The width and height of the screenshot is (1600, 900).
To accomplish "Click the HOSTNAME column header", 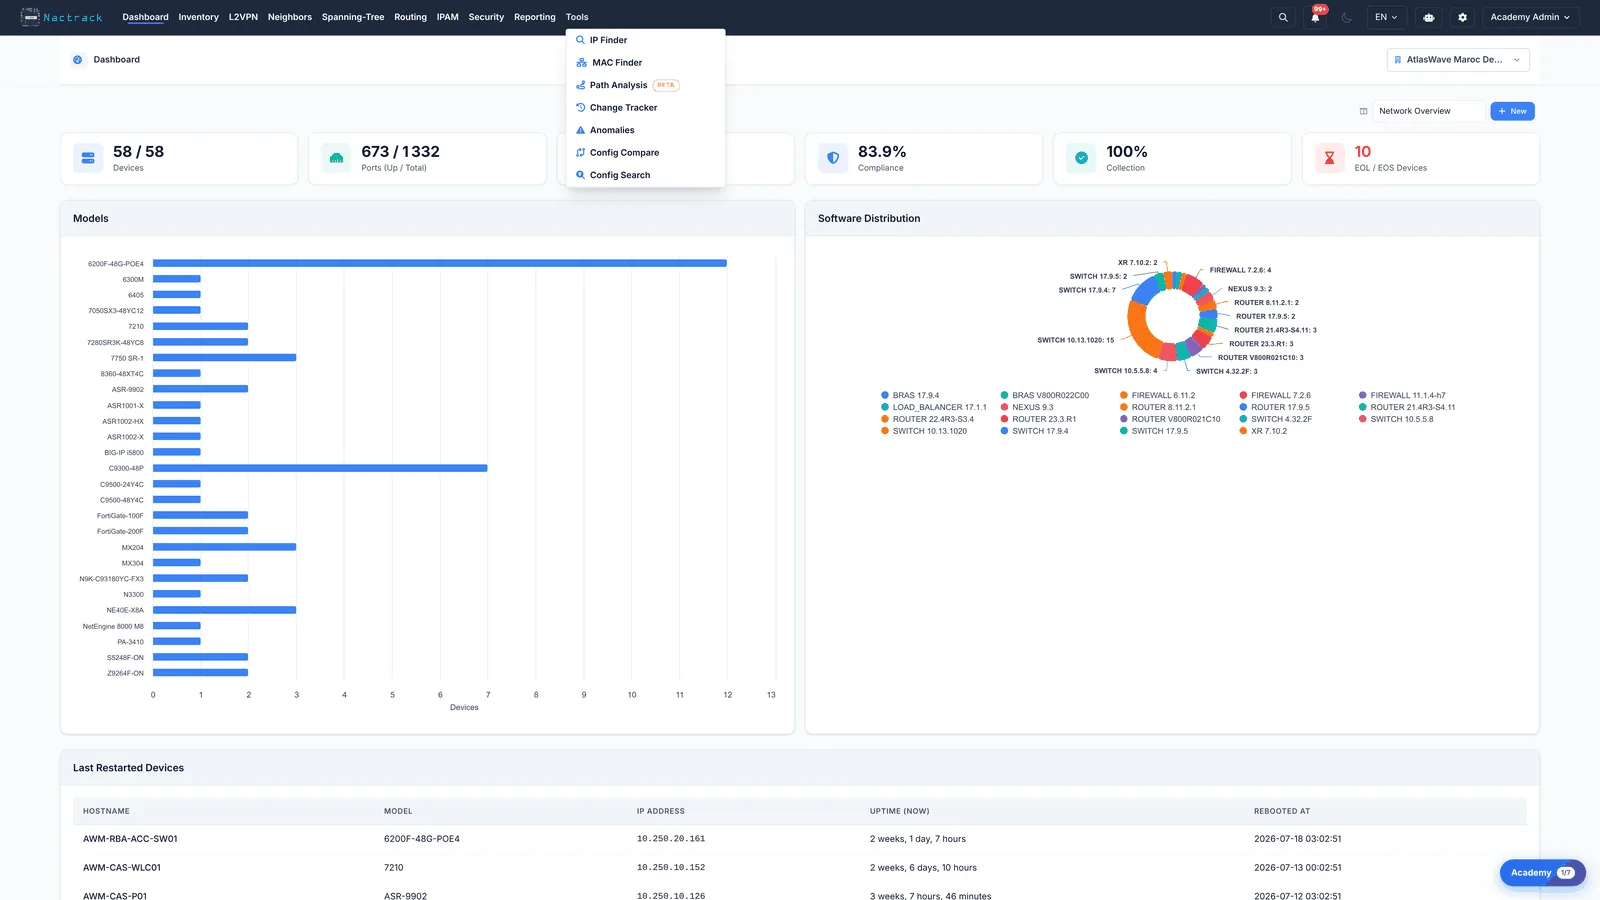I will 106,811.
